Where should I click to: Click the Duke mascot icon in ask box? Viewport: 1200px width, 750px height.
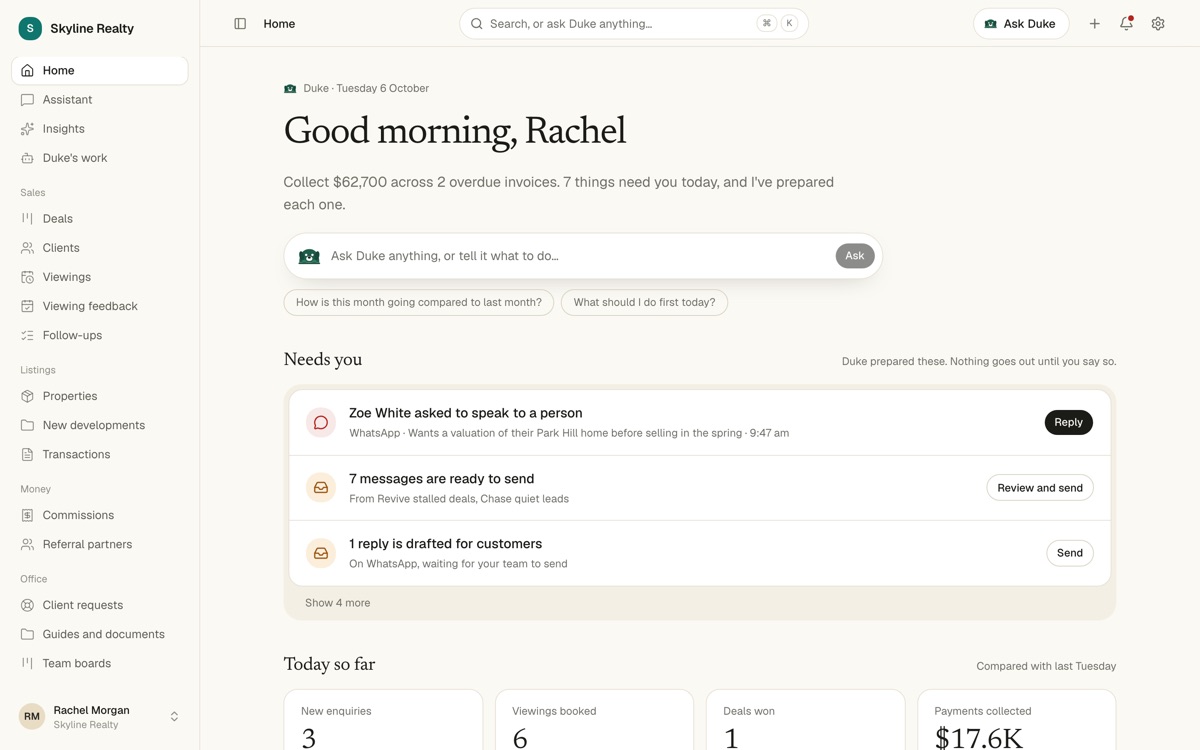309,256
